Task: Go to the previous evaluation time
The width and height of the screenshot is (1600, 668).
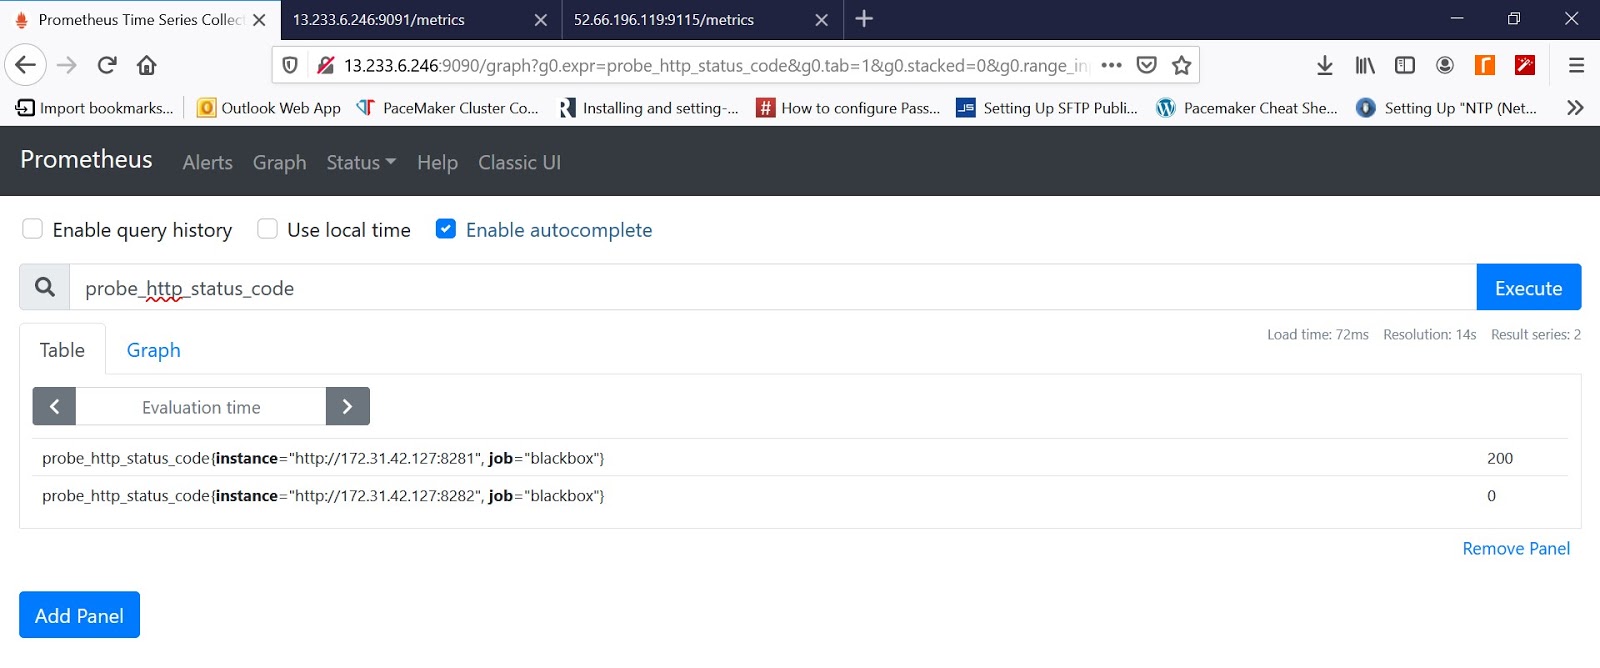Action: click(x=54, y=406)
